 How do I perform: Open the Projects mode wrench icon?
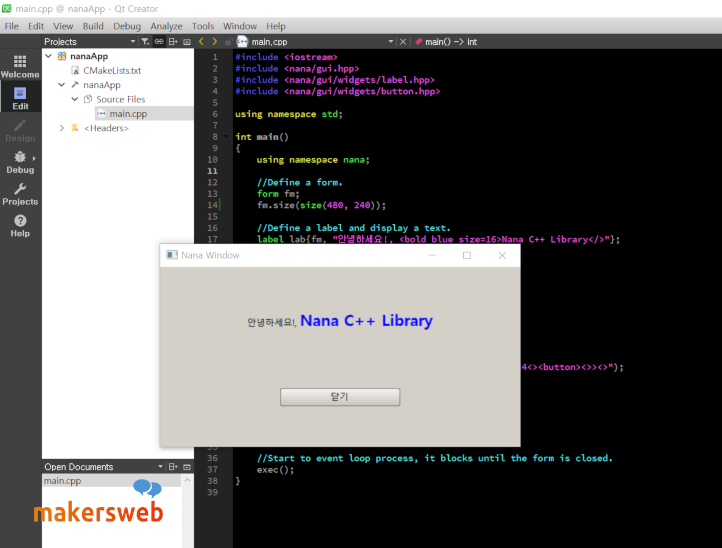(x=20, y=193)
